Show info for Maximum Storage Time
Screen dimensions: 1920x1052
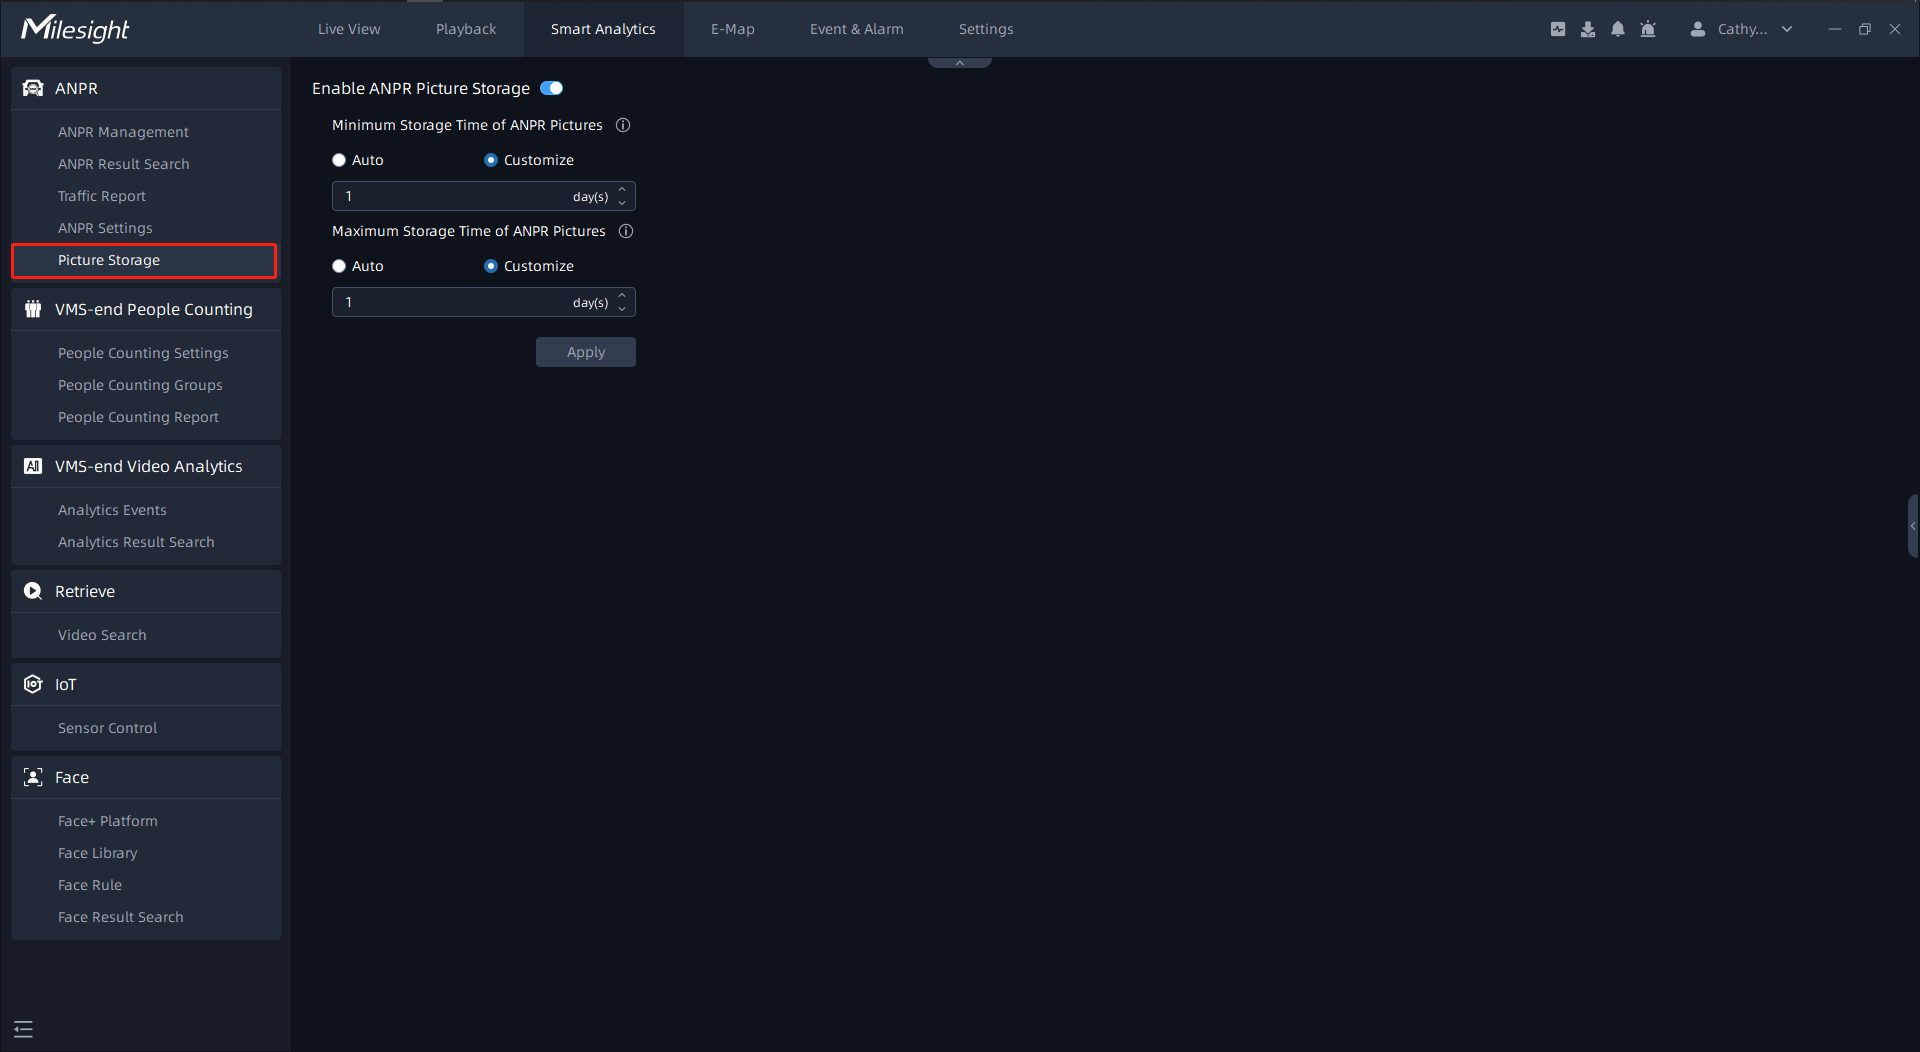tap(626, 231)
